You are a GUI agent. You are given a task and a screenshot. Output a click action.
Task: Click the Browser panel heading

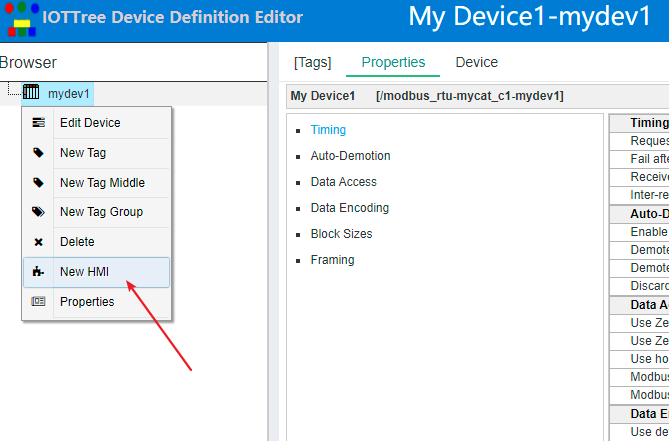coord(28,63)
